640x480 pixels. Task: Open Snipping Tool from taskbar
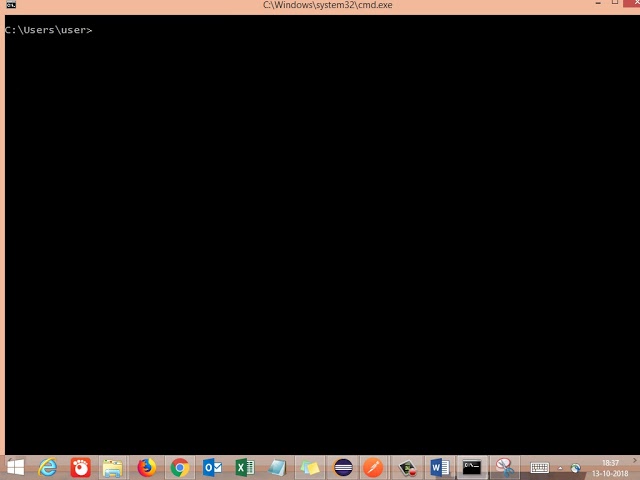[505, 467]
